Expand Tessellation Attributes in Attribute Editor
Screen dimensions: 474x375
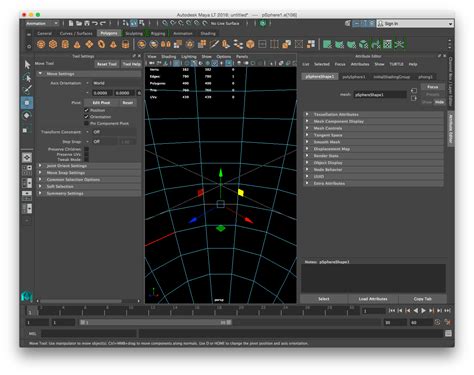coord(373,114)
